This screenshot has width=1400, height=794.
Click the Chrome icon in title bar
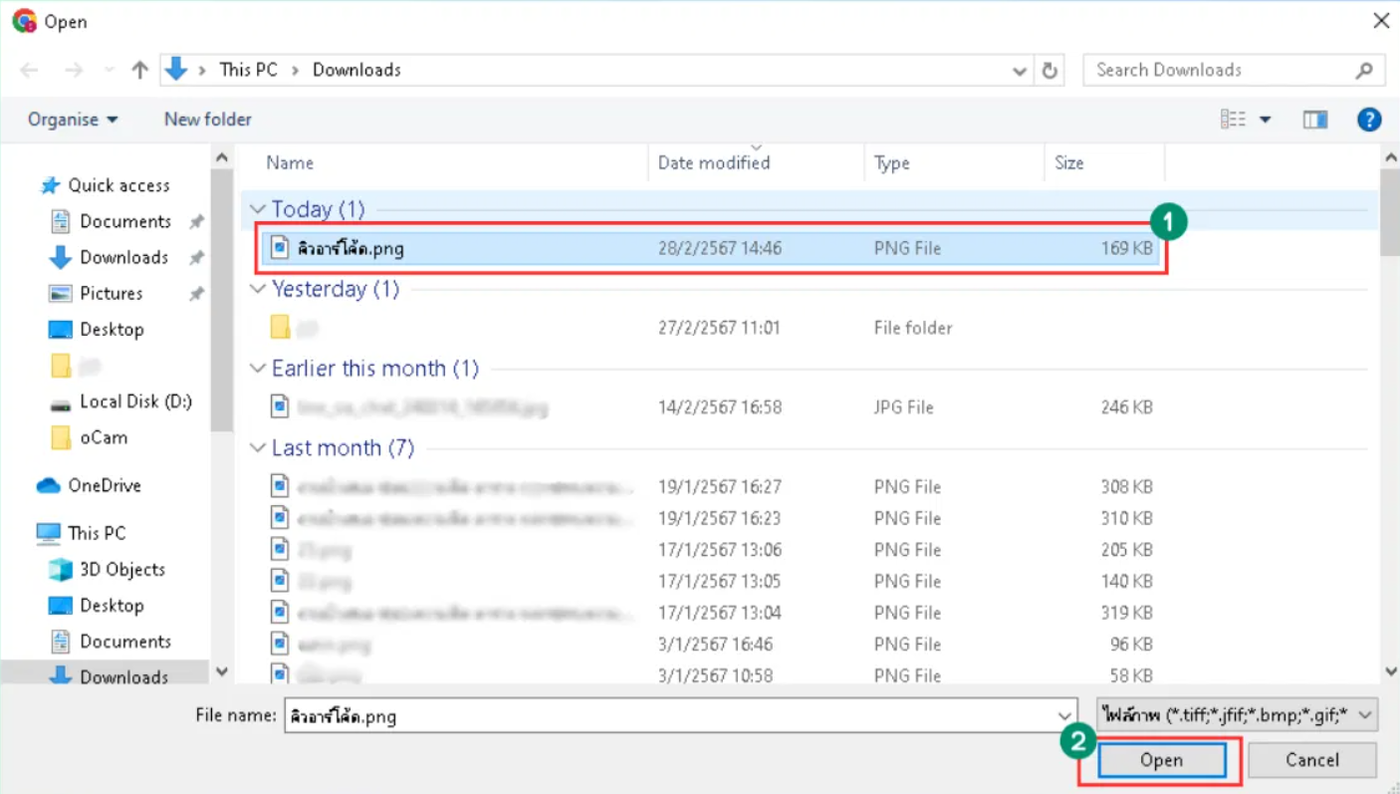click(23, 21)
